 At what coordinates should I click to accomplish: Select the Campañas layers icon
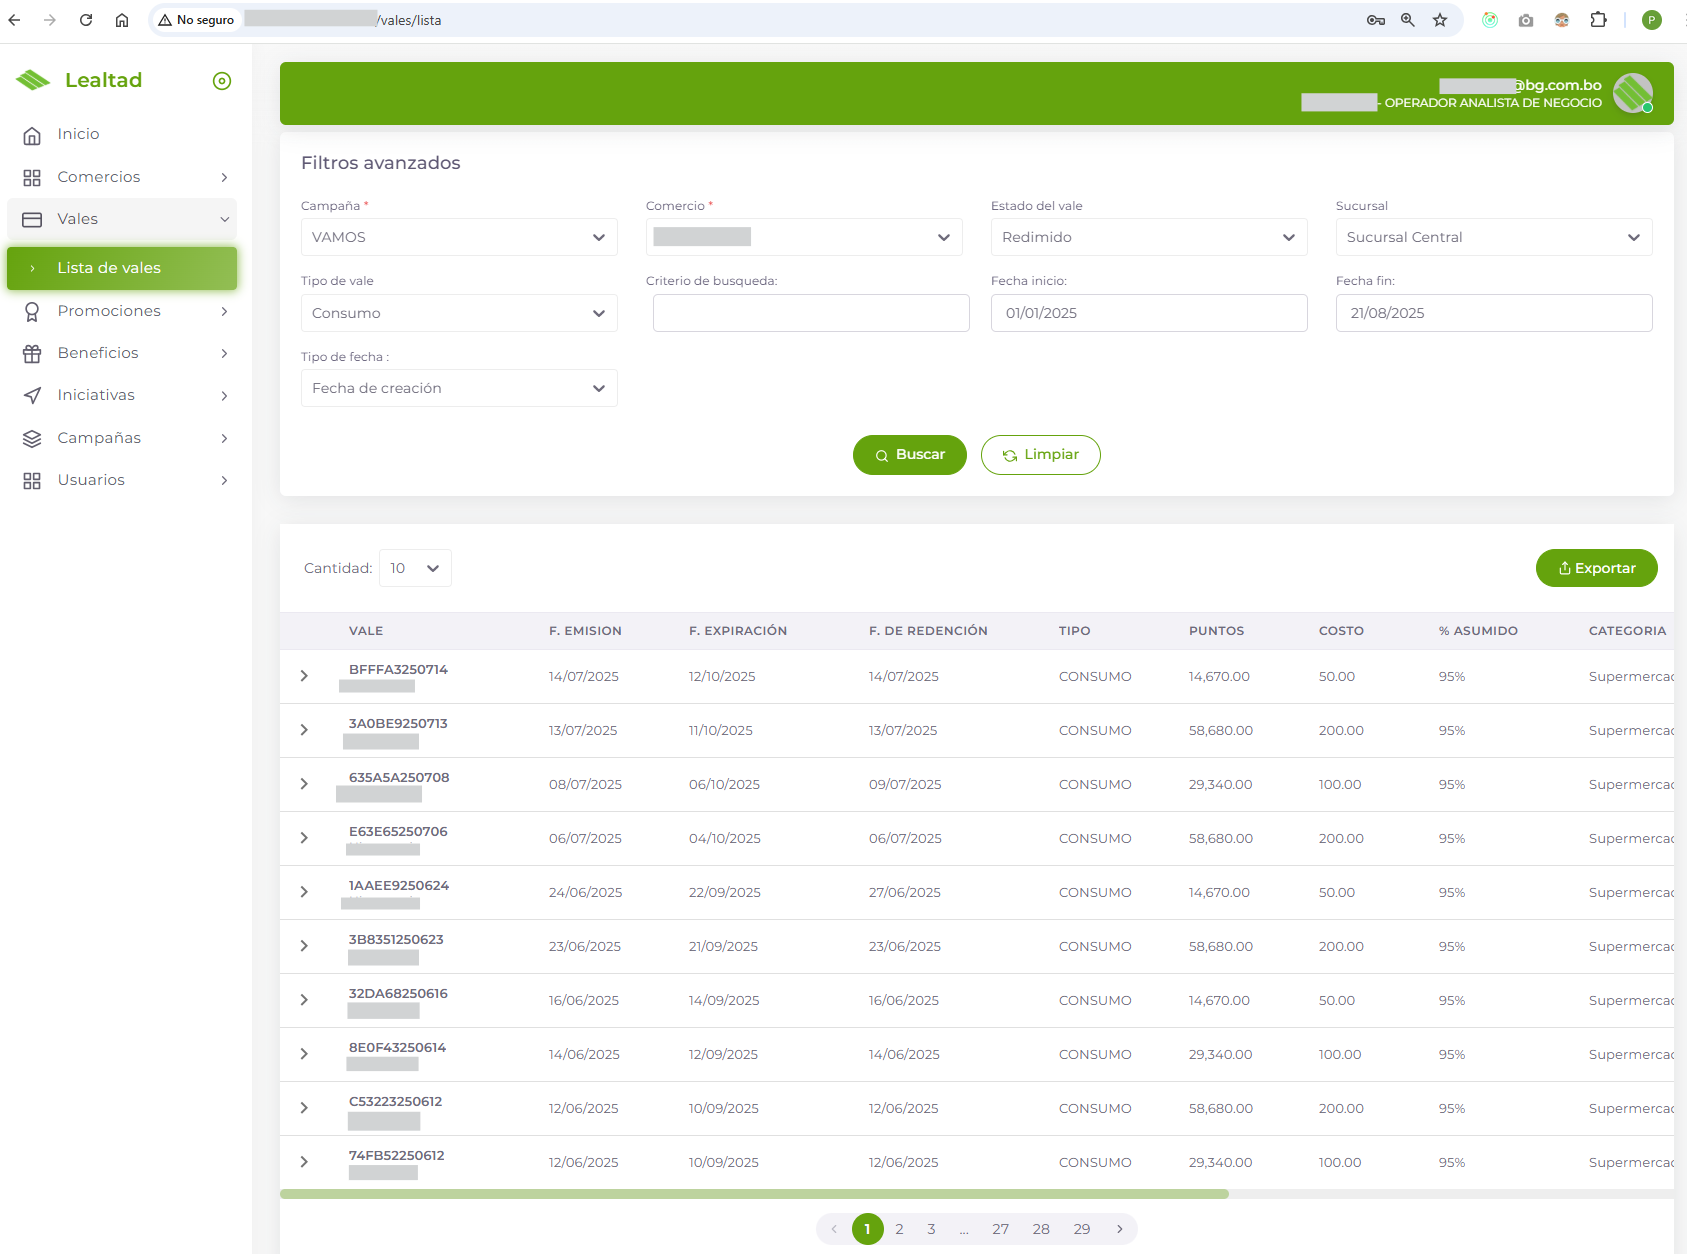tap(33, 438)
